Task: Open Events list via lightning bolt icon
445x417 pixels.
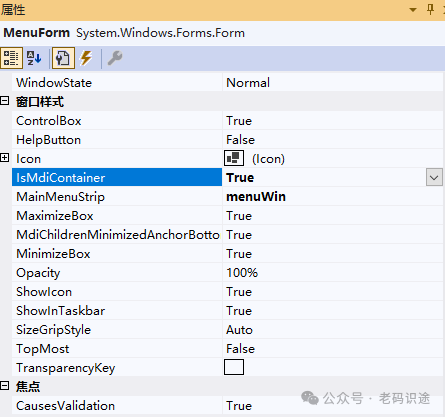Action: 86,58
